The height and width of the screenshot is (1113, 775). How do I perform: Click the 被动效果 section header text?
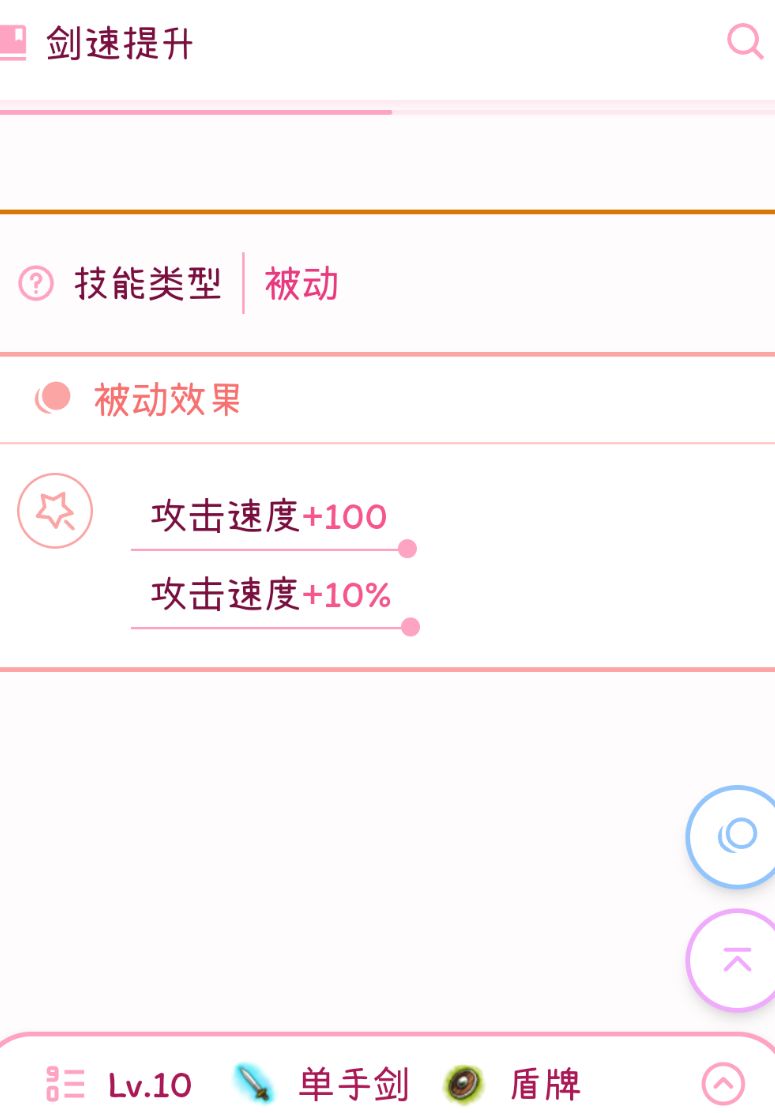(x=168, y=399)
